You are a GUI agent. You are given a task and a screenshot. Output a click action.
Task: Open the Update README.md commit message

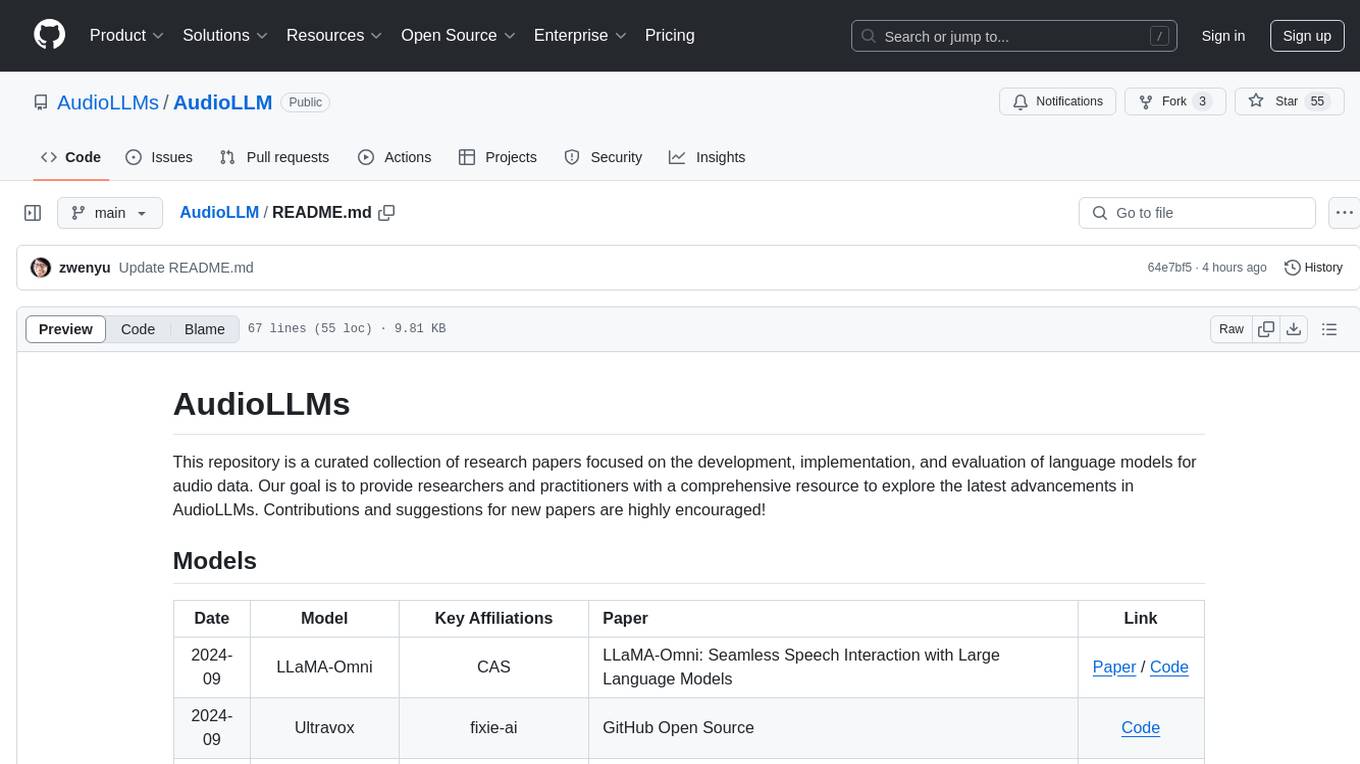[186, 268]
